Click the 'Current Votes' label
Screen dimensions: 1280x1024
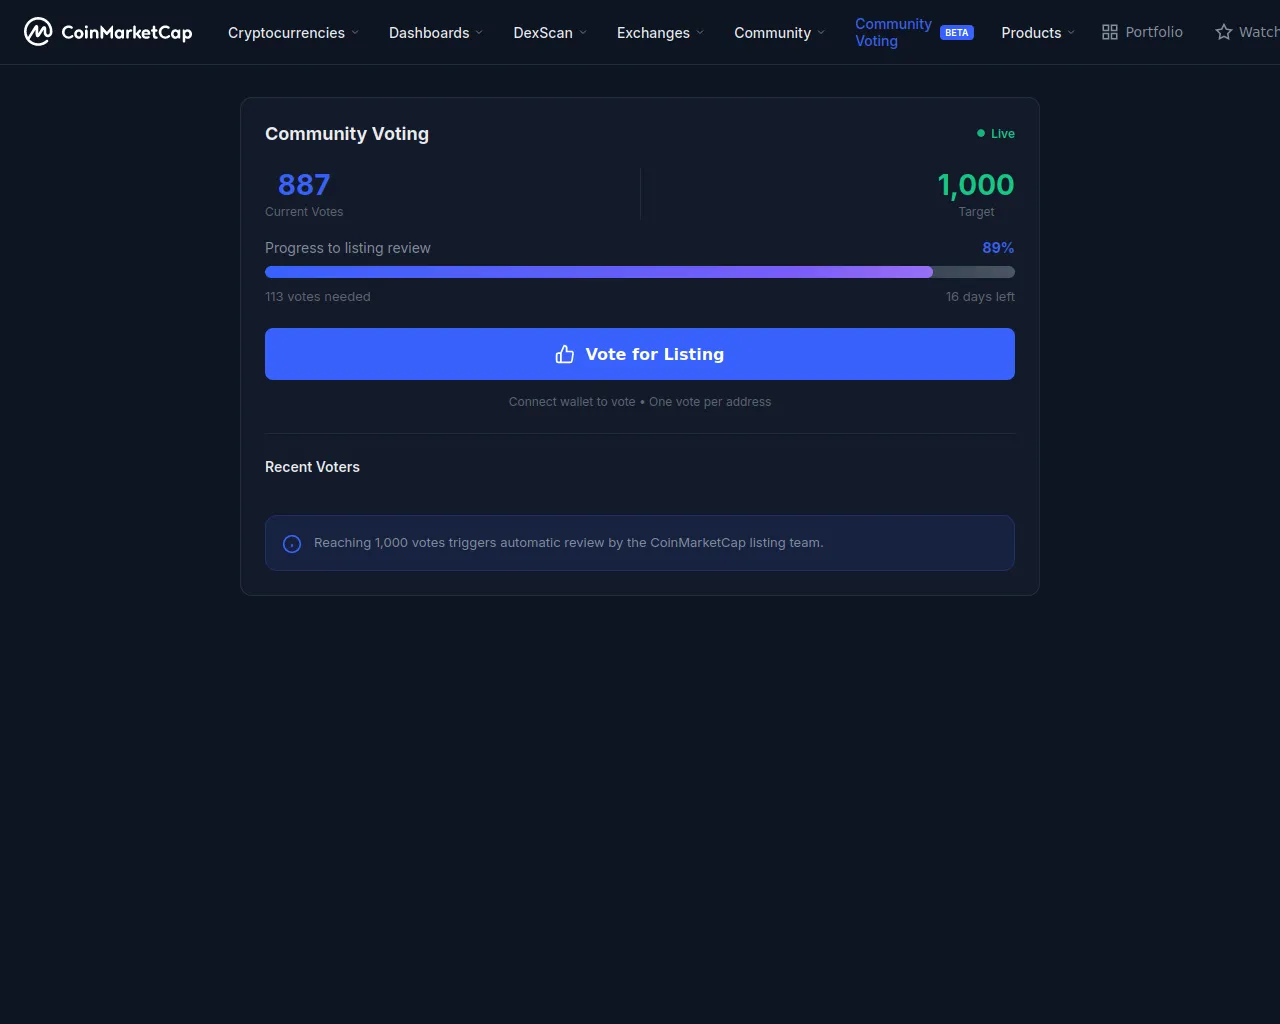click(304, 212)
